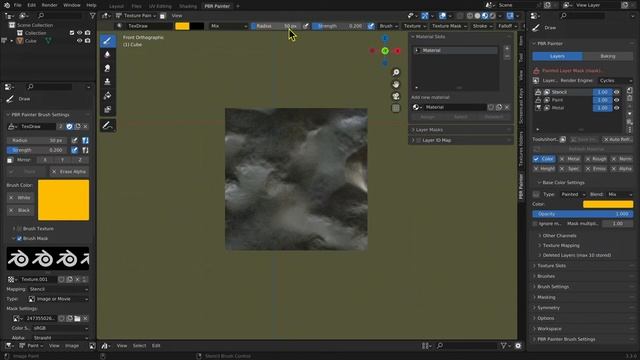The width and height of the screenshot is (640, 360).
Task: Unlink Texture.001 with the X icon
Action: pyautogui.click(x=77, y=280)
